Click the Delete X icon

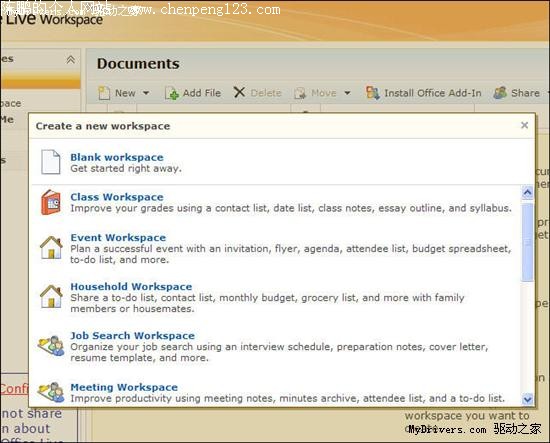pos(239,92)
